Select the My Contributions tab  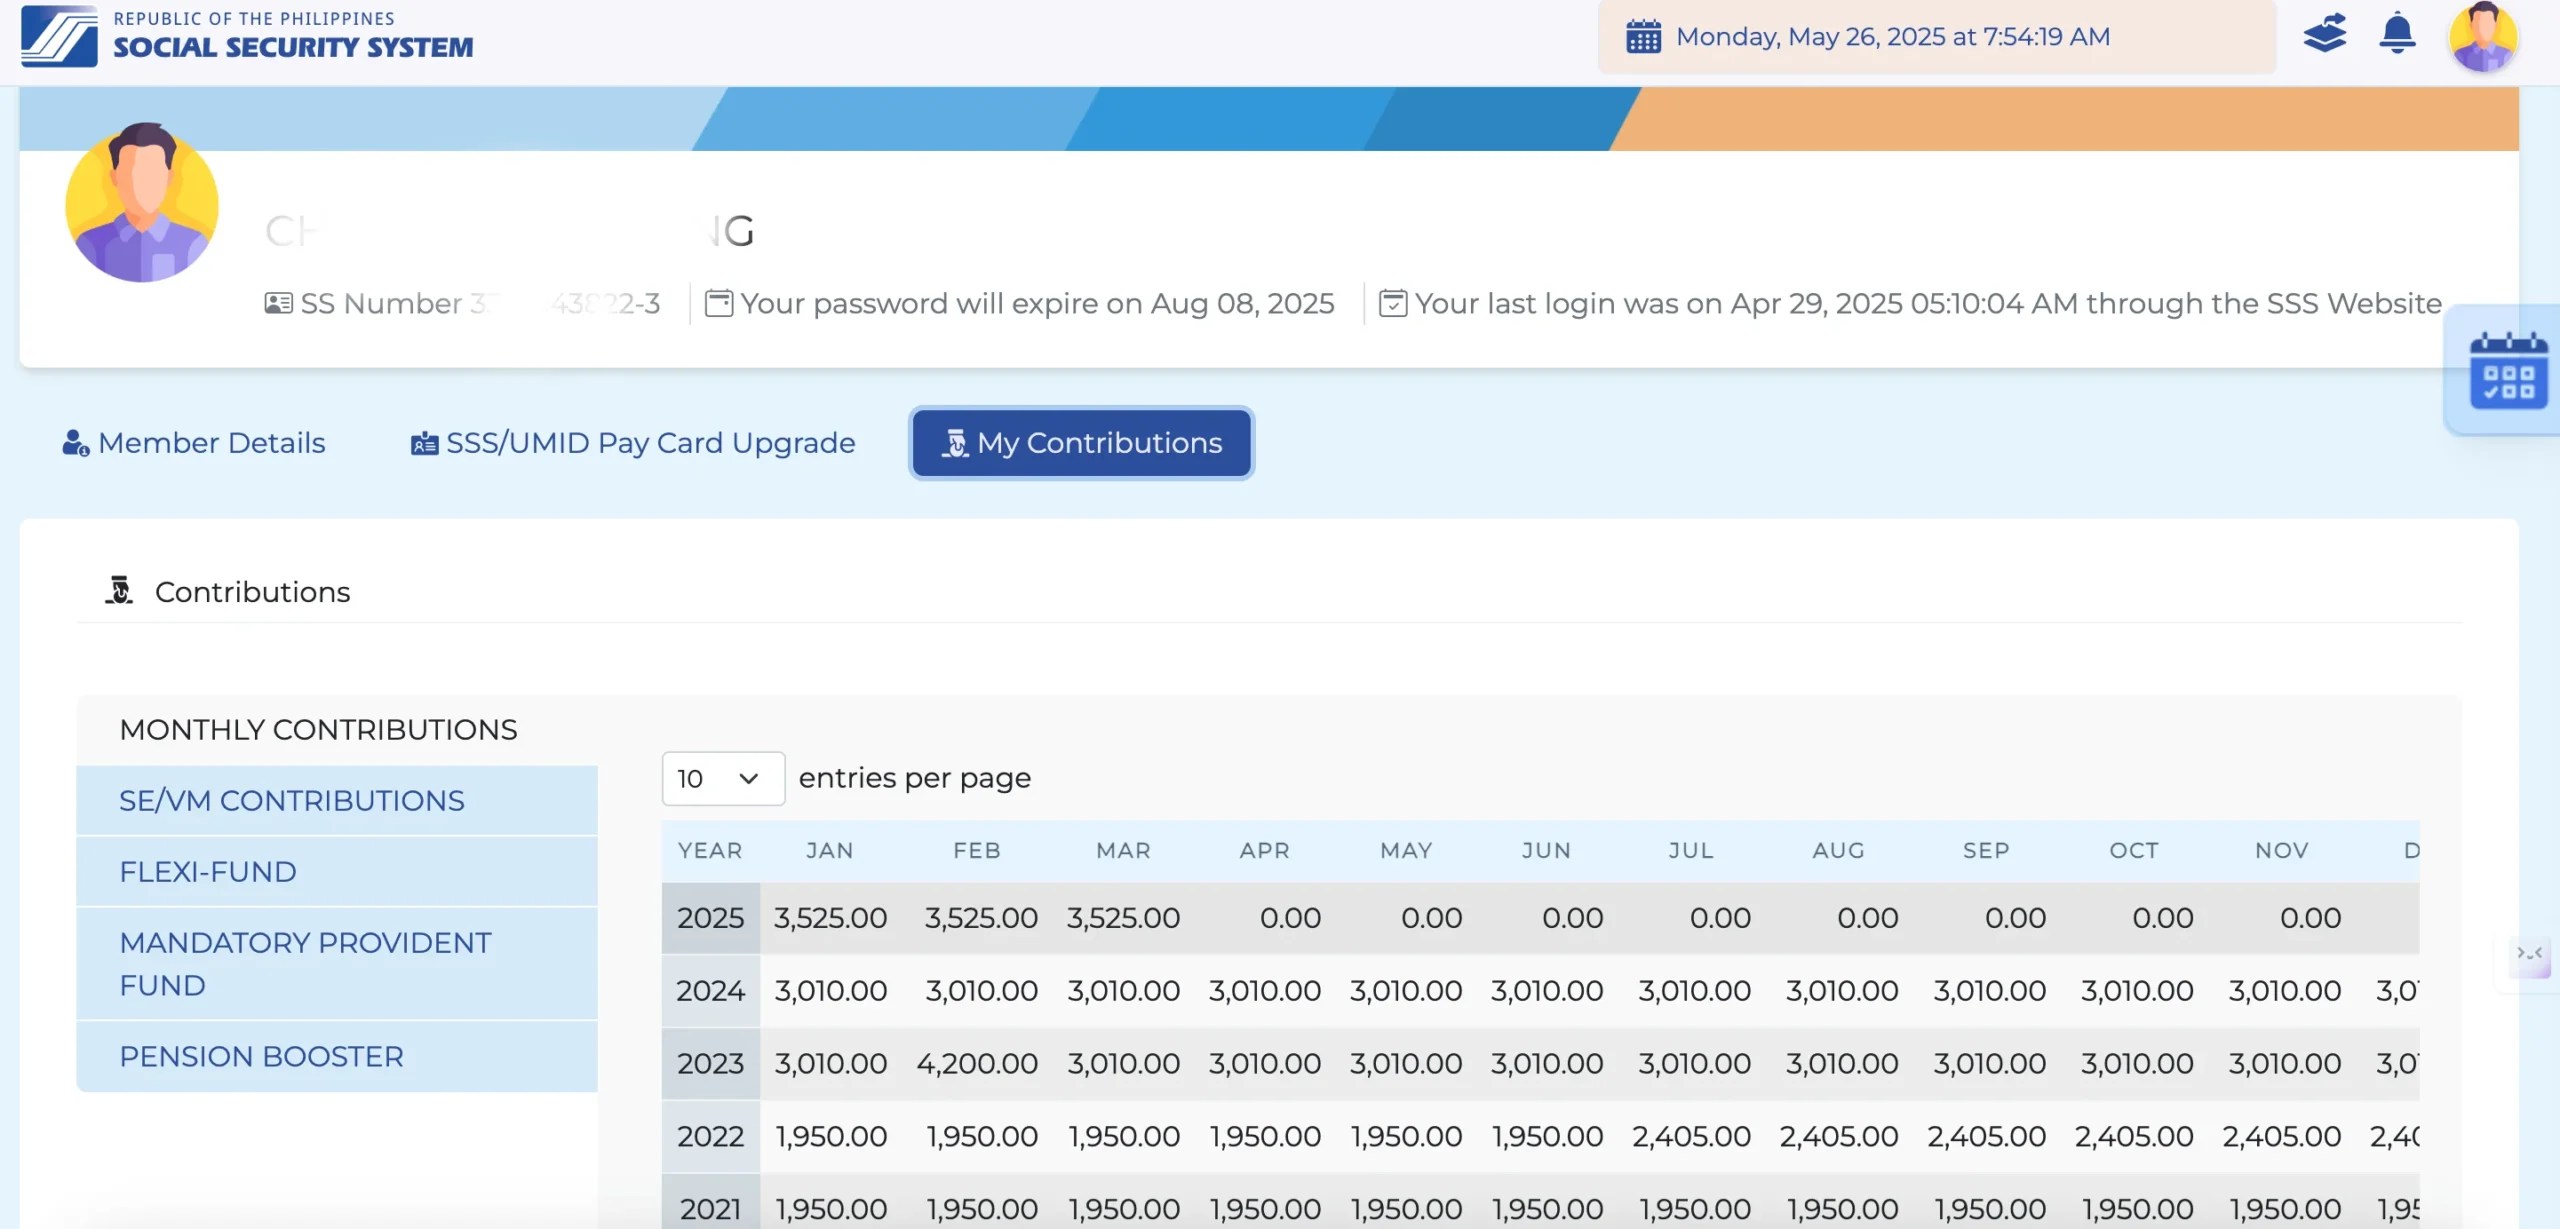tap(1081, 443)
